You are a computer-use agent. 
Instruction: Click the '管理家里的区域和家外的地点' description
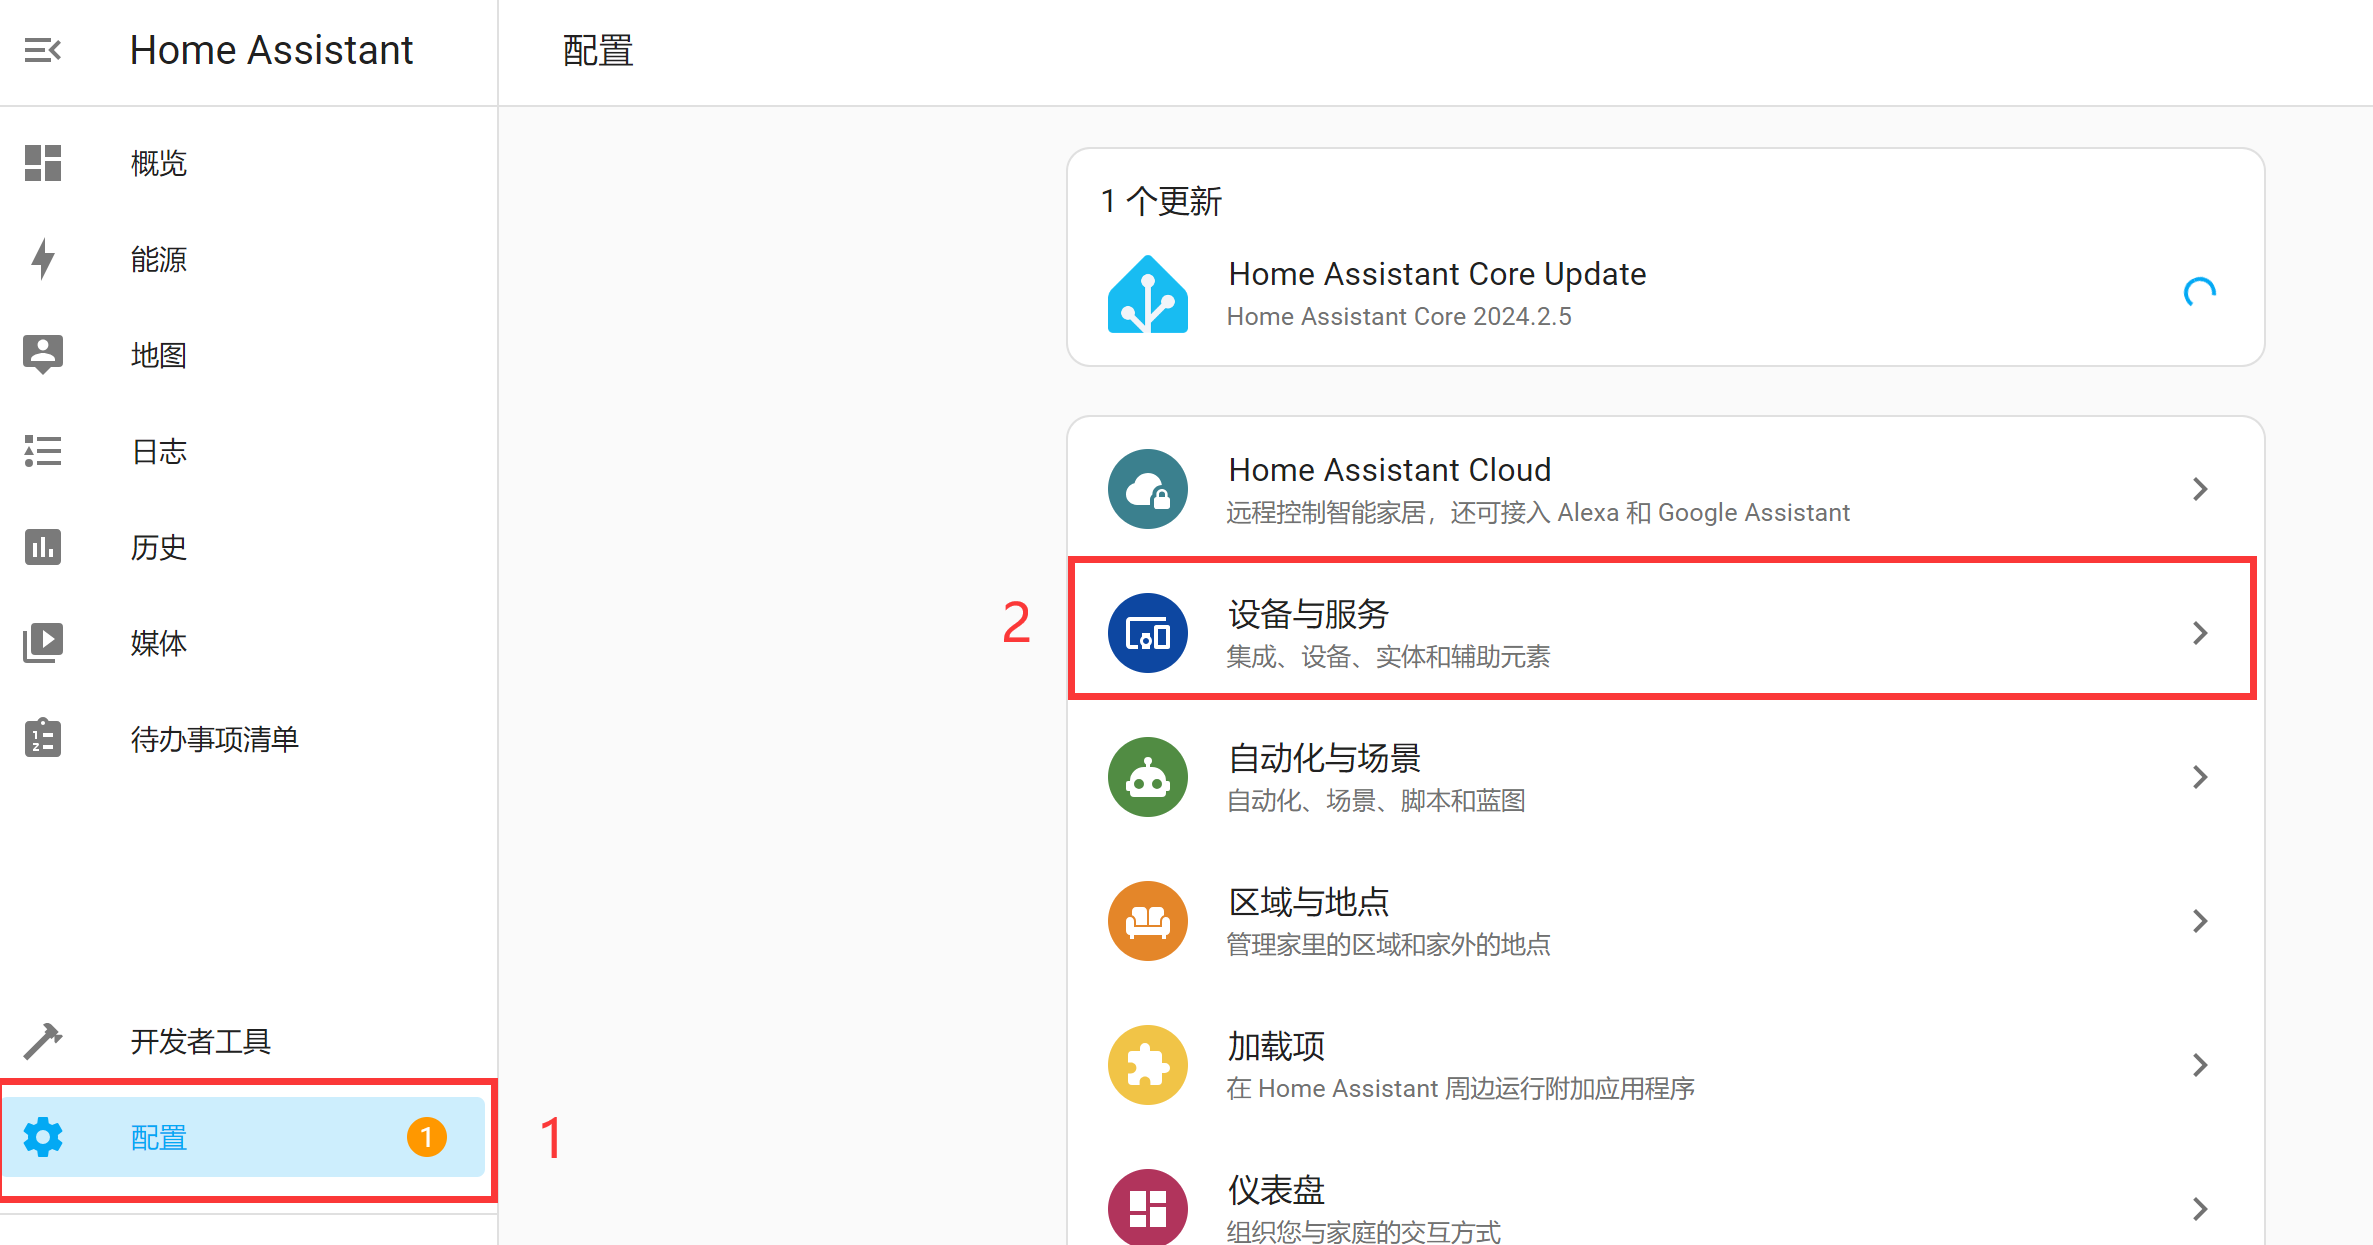coord(1389,945)
